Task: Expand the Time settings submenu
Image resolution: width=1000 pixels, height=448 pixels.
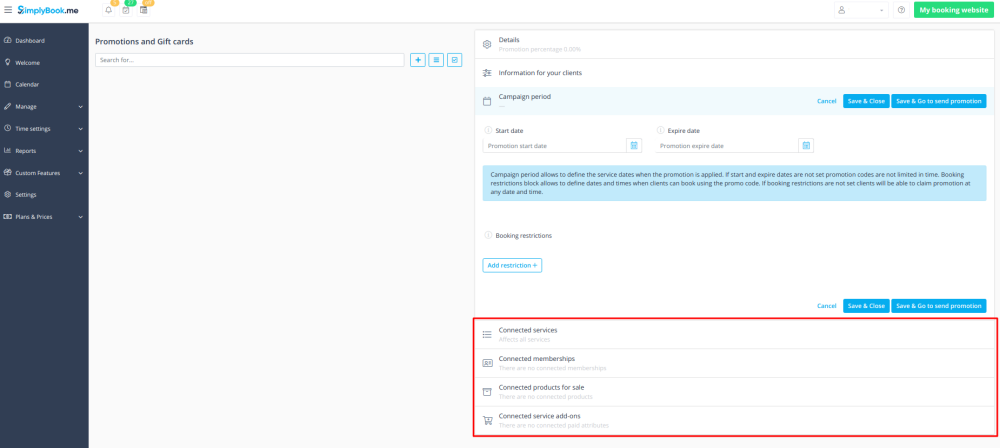Action: coord(44,128)
